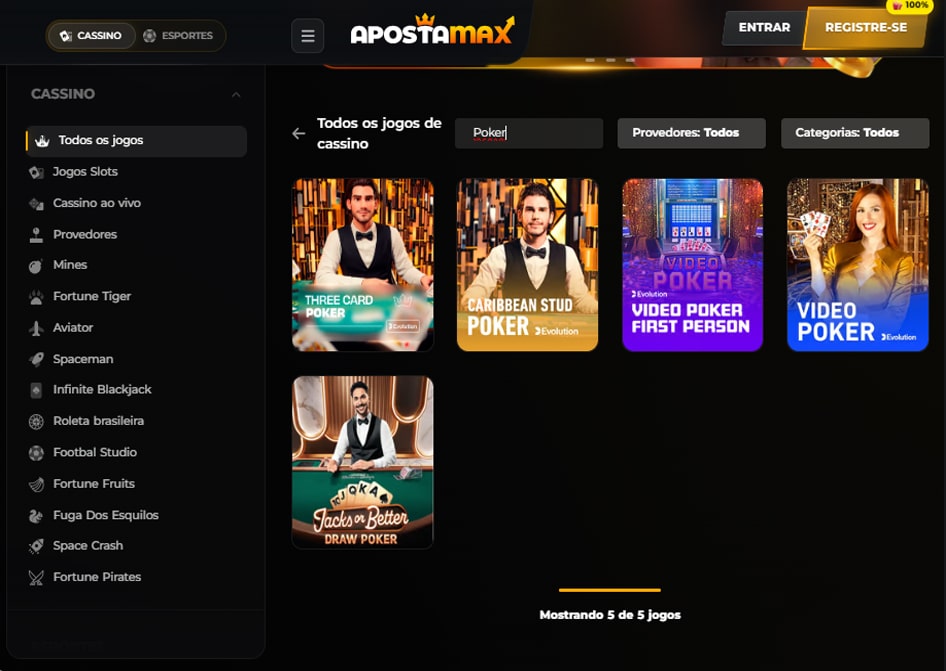This screenshot has width=946, height=671.
Task: Switch to the ESPORTES toggle
Action: (x=179, y=36)
